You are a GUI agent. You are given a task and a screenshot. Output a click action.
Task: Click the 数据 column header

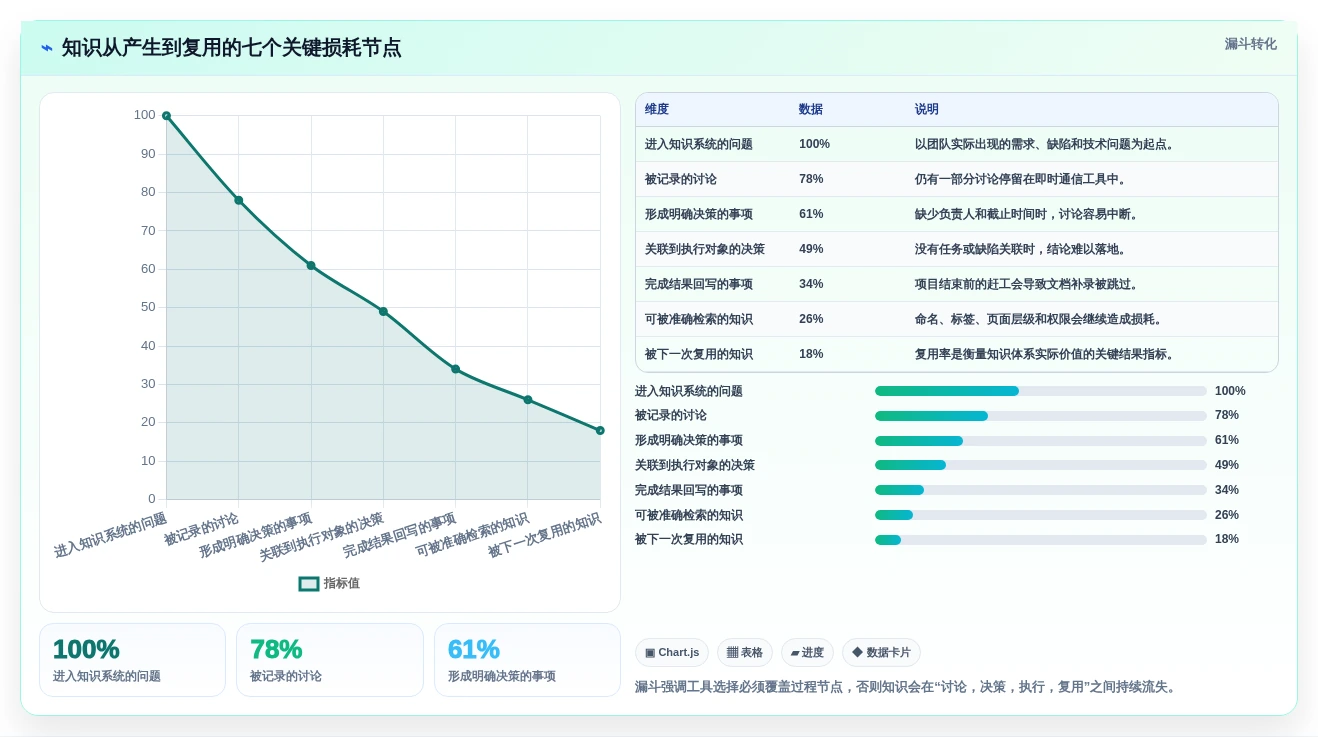811,110
